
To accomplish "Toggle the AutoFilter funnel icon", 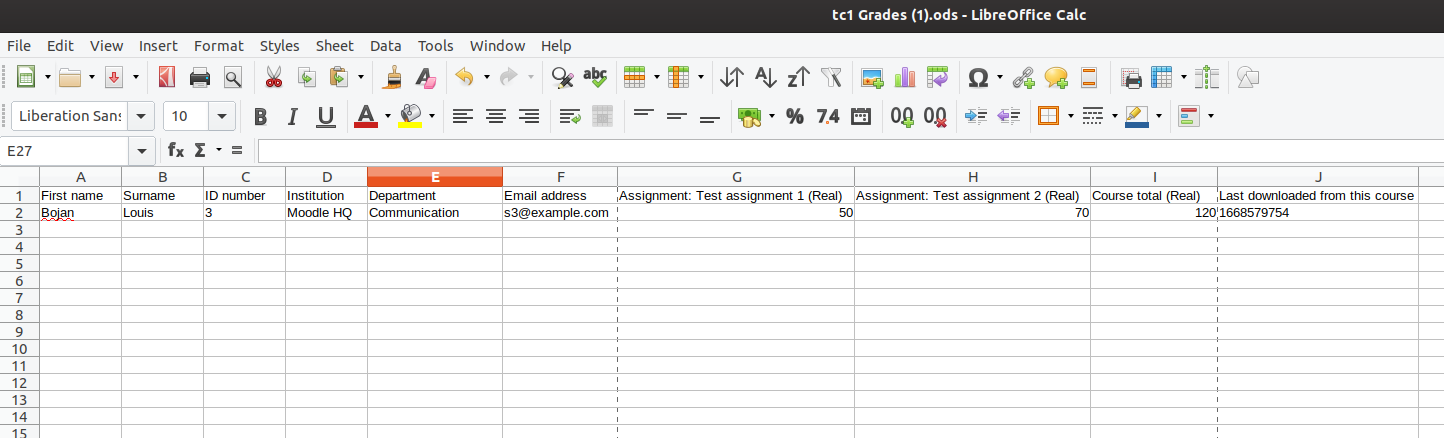I will click(831, 77).
